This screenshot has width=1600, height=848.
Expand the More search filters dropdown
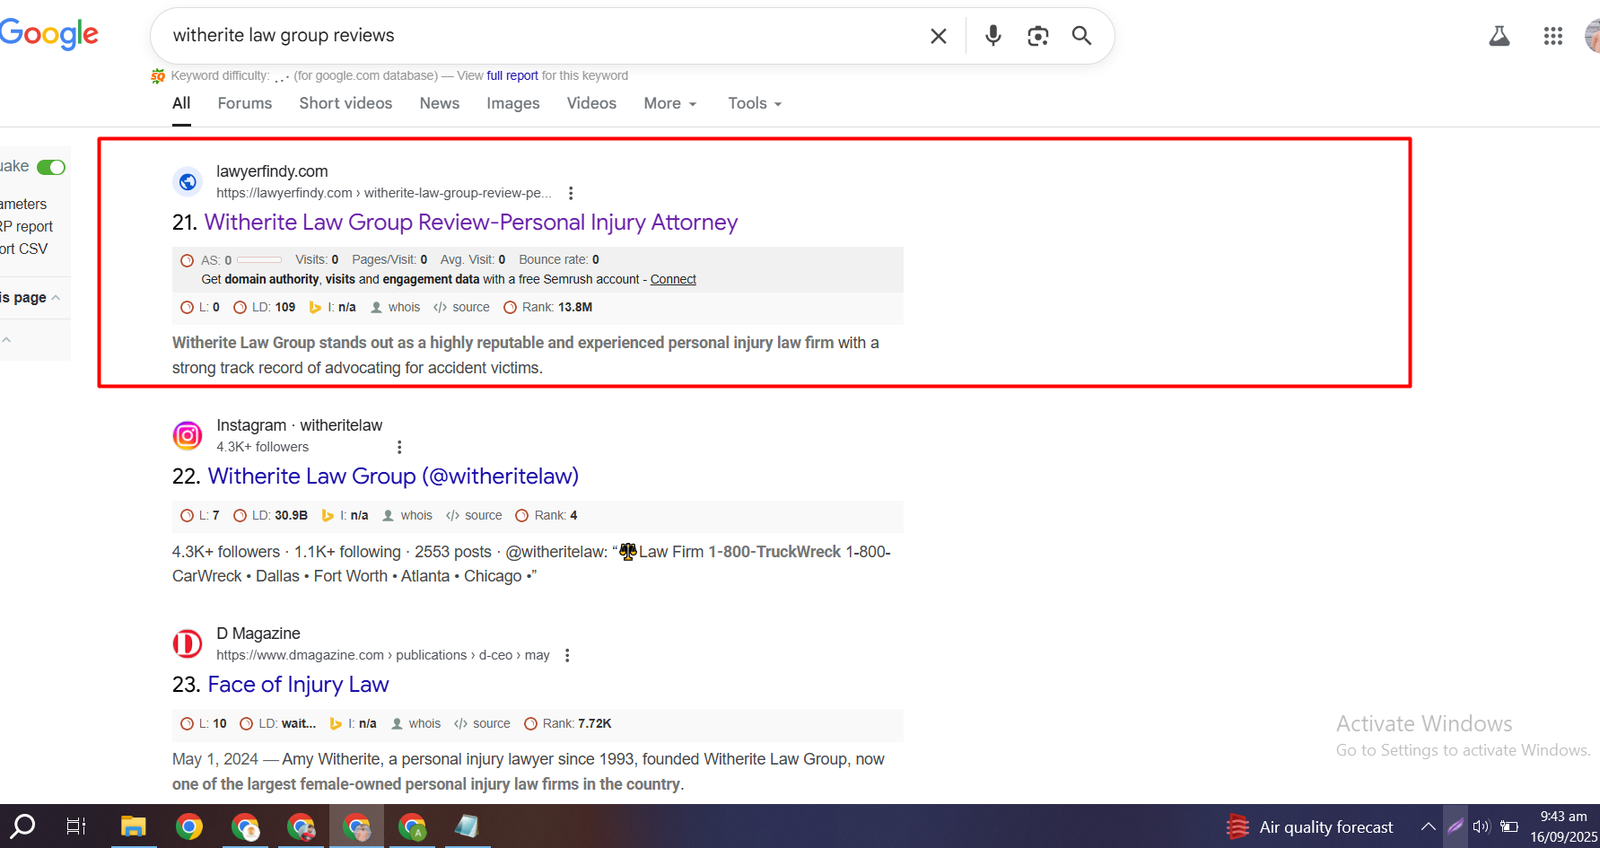pos(670,103)
